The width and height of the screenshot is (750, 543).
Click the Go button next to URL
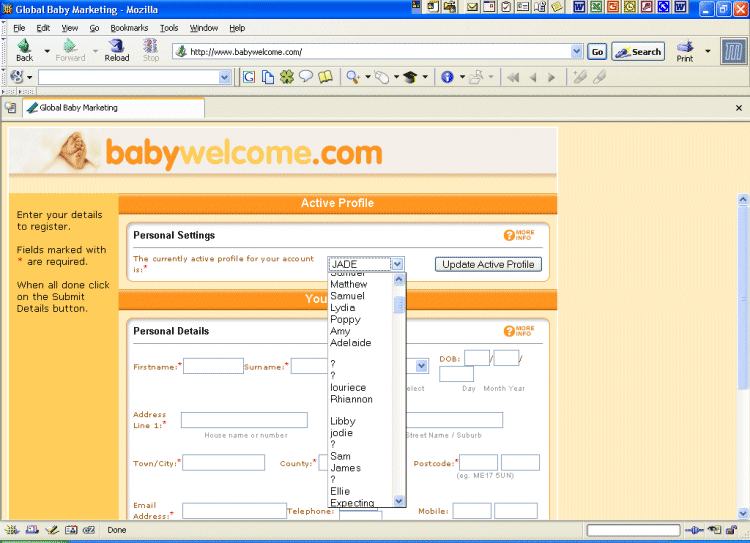(x=597, y=52)
